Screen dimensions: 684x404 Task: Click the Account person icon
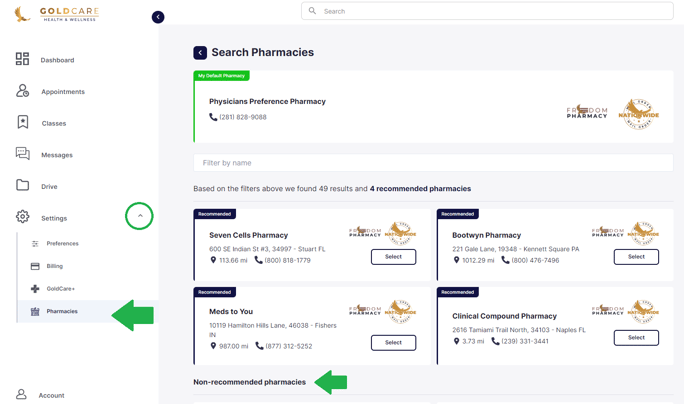pos(21,394)
